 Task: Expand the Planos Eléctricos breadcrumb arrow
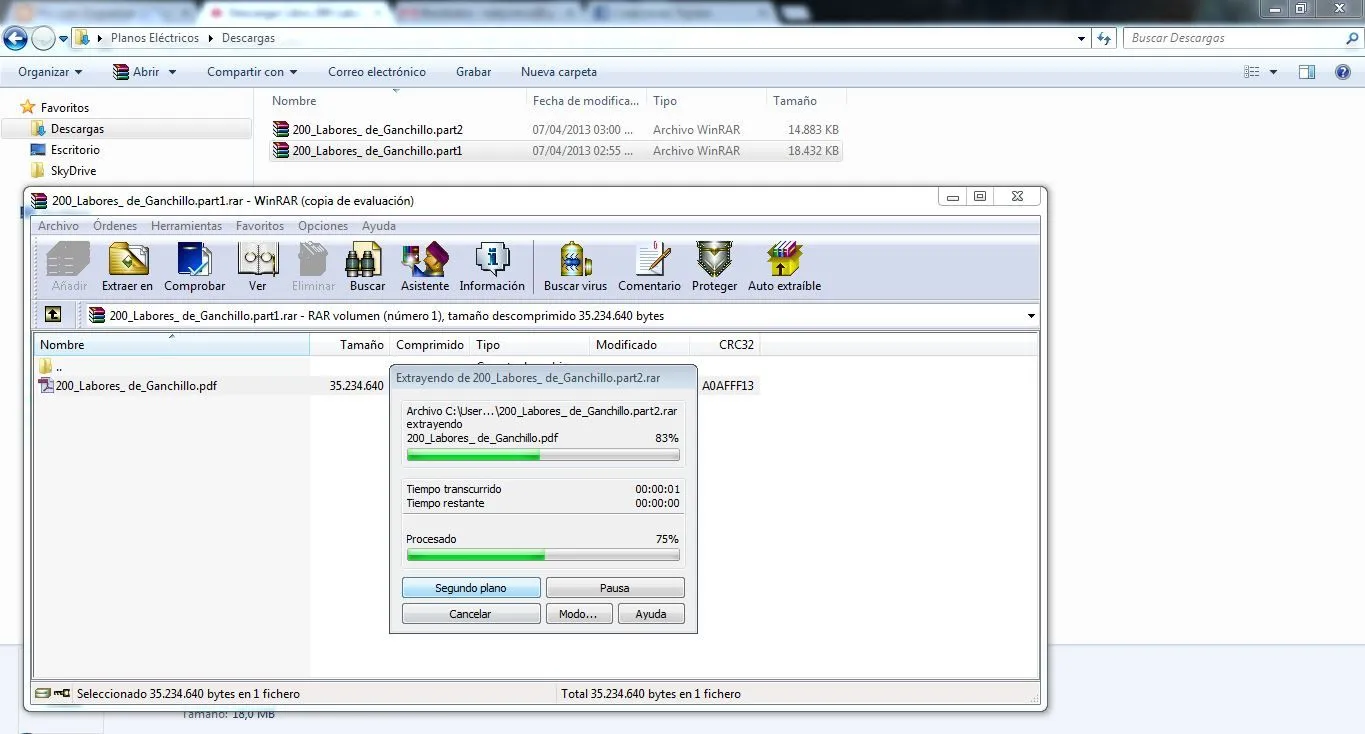[x=210, y=38]
